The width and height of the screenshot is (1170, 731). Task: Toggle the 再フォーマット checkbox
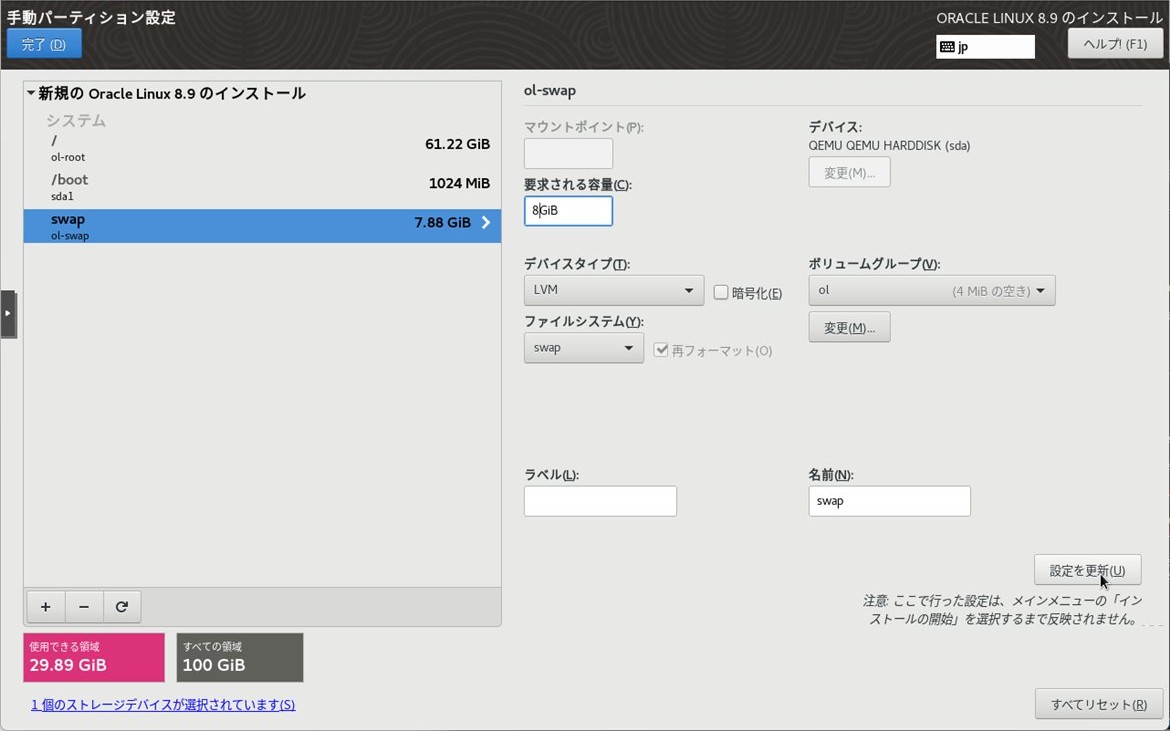pyautogui.click(x=661, y=350)
